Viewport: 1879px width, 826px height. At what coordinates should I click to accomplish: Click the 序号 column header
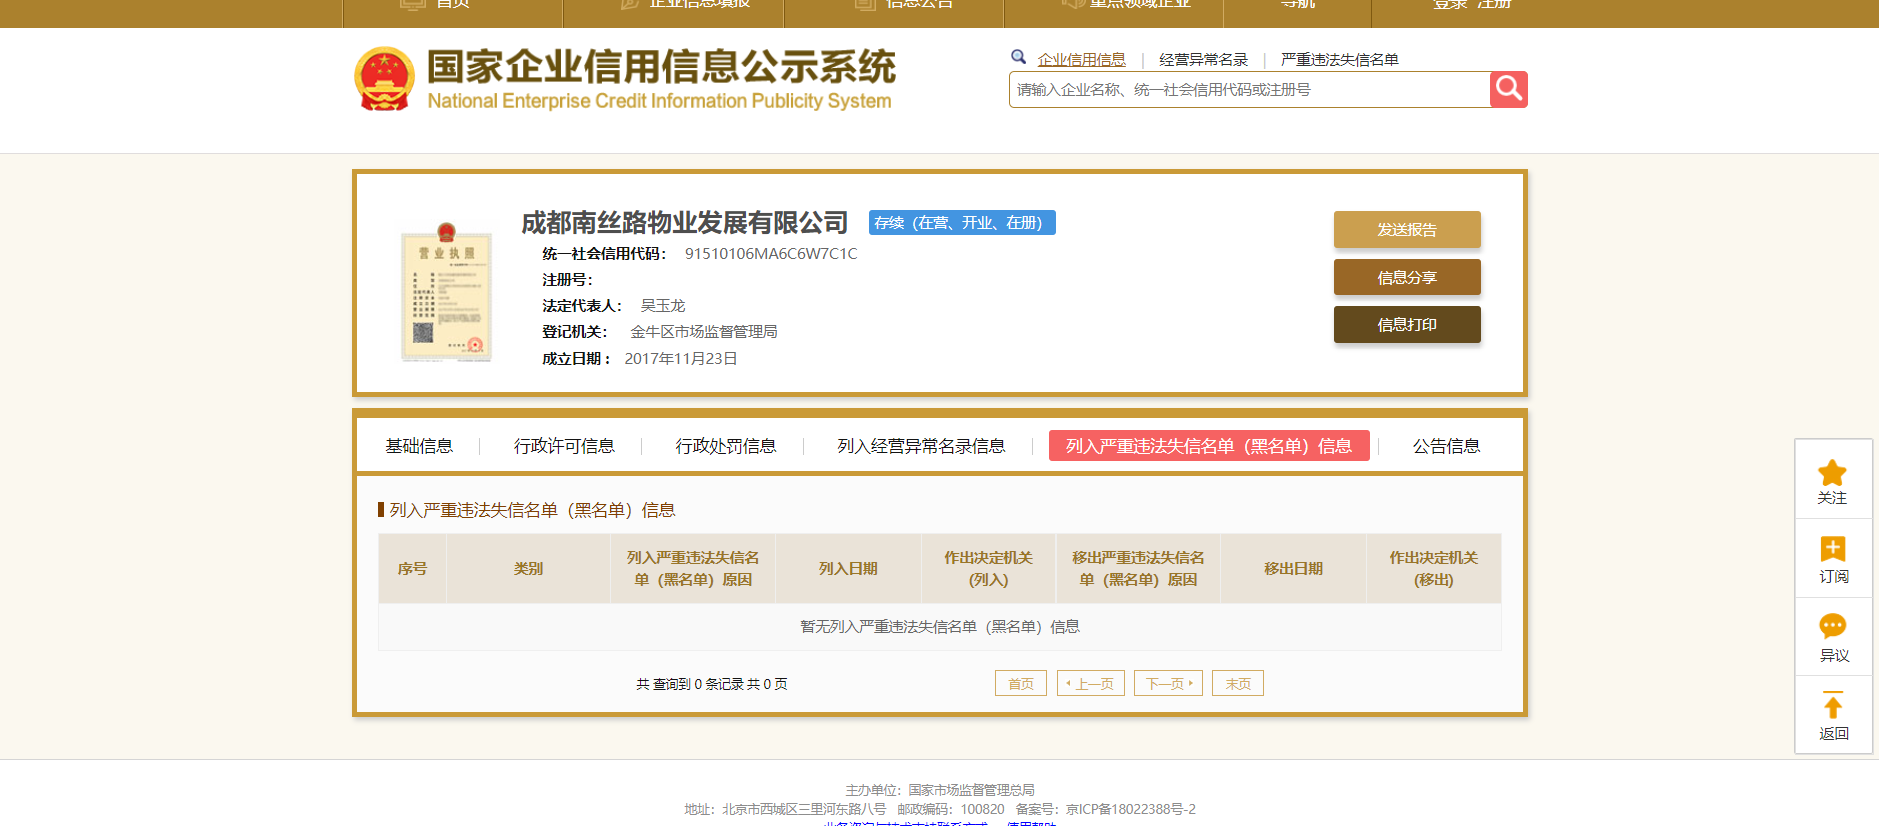coord(413,568)
